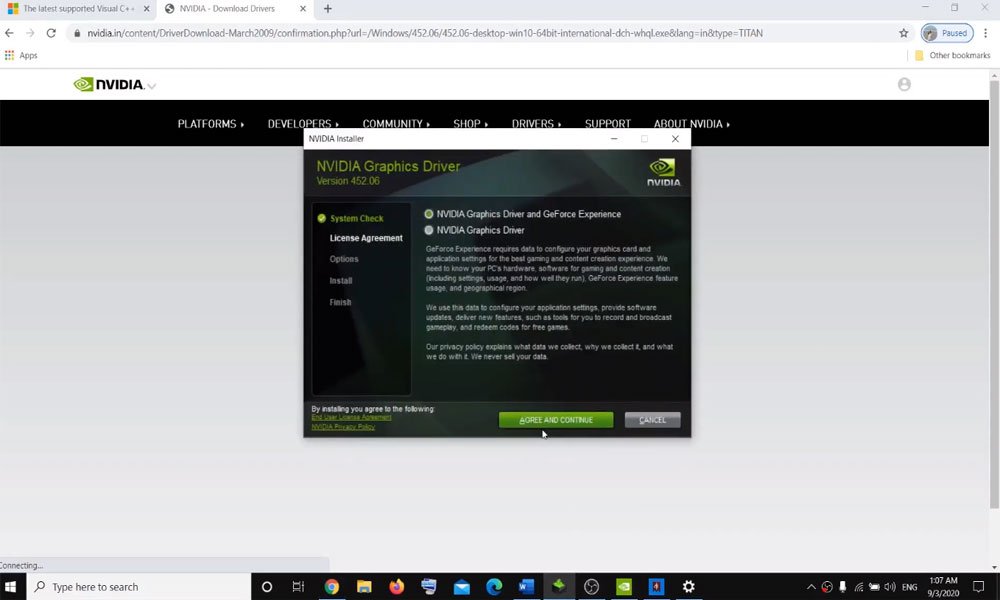The height and width of the screenshot is (600, 1000).
Task: Click the browser address bar URL
Action: [x=425, y=33]
